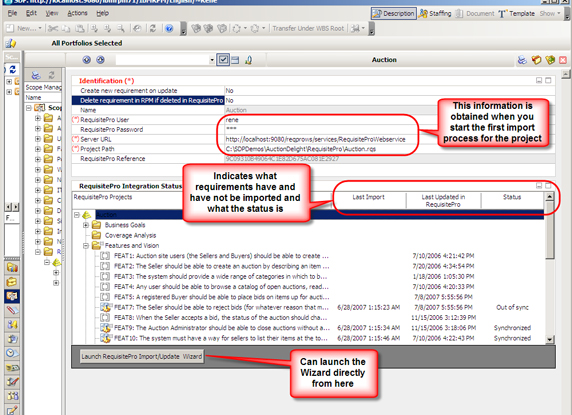
Task: Minimize the Identification section
Action: (x=539, y=80)
